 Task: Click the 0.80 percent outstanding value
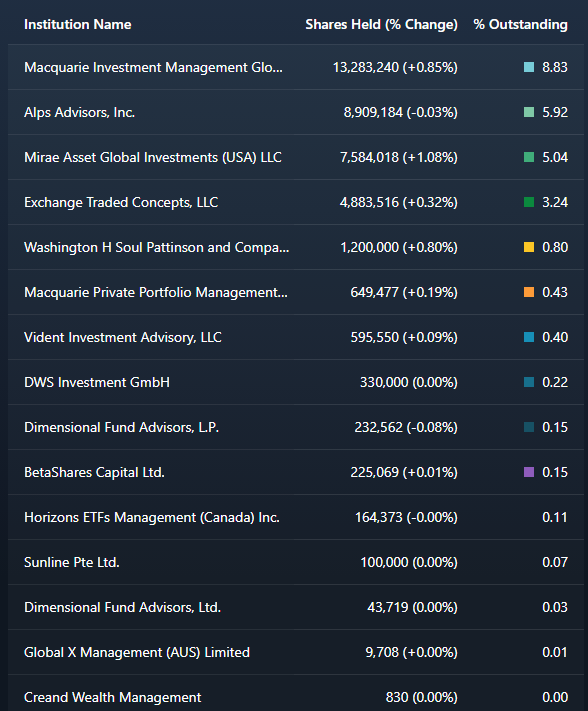click(x=555, y=247)
